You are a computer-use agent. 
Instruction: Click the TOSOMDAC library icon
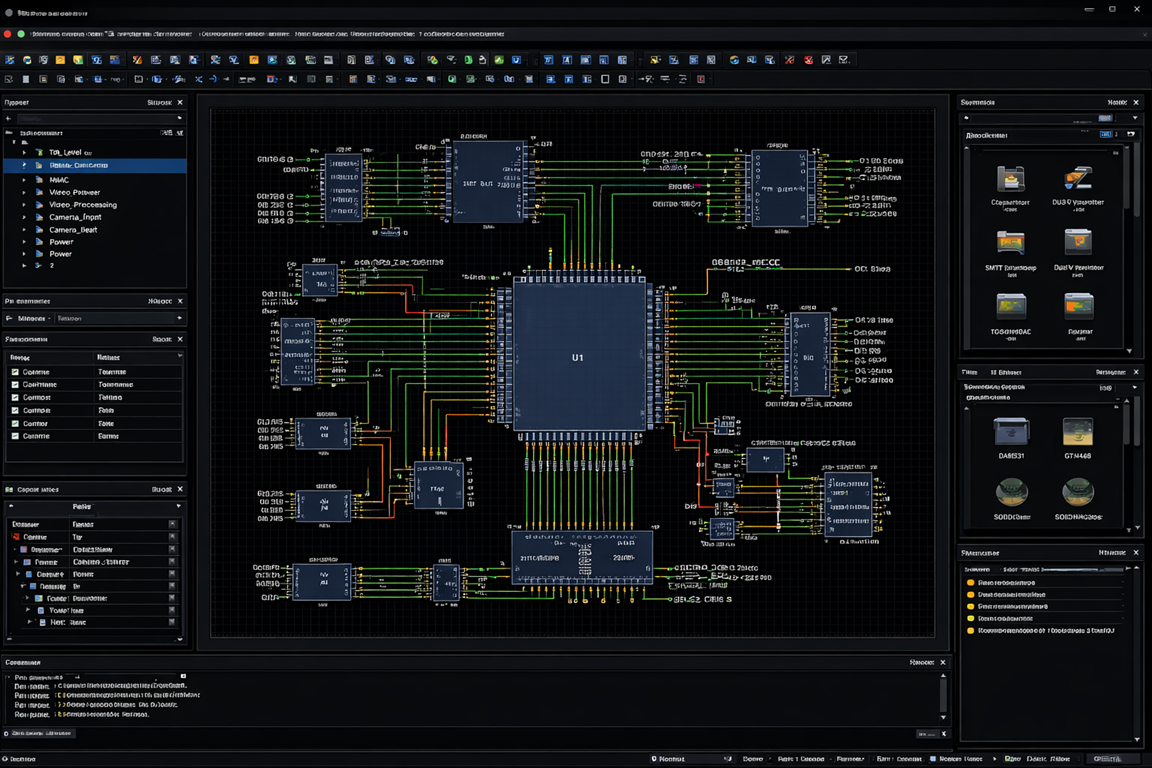tap(1011, 306)
